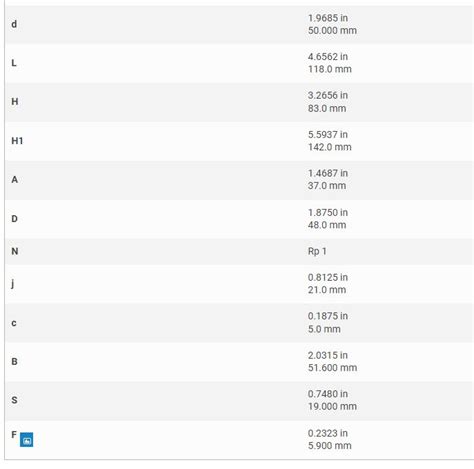Image resolution: width=474 pixels, height=469 pixels.
Task: Select the S dimension label
Action: pyautogui.click(x=14, y=400)
